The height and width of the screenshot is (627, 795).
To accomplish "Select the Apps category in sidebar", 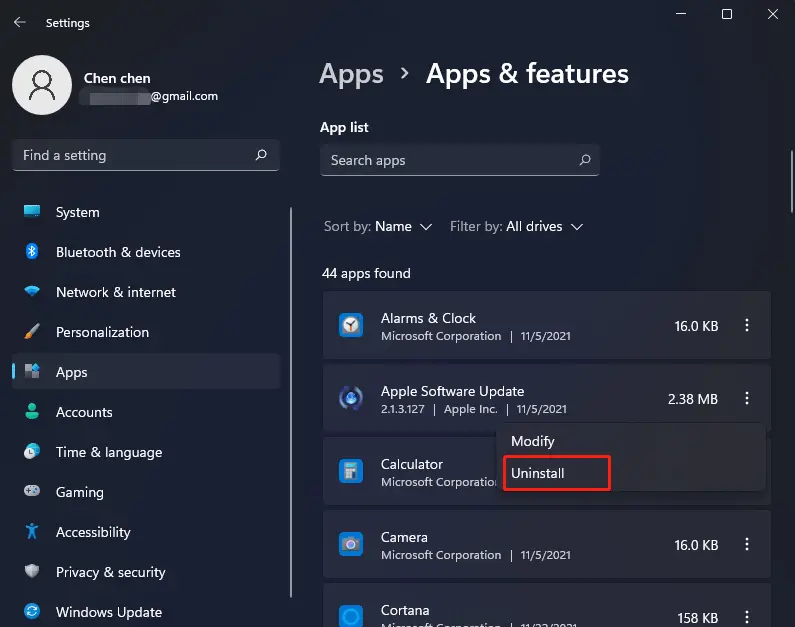I will pyautogui.click(x=146, y=372).
